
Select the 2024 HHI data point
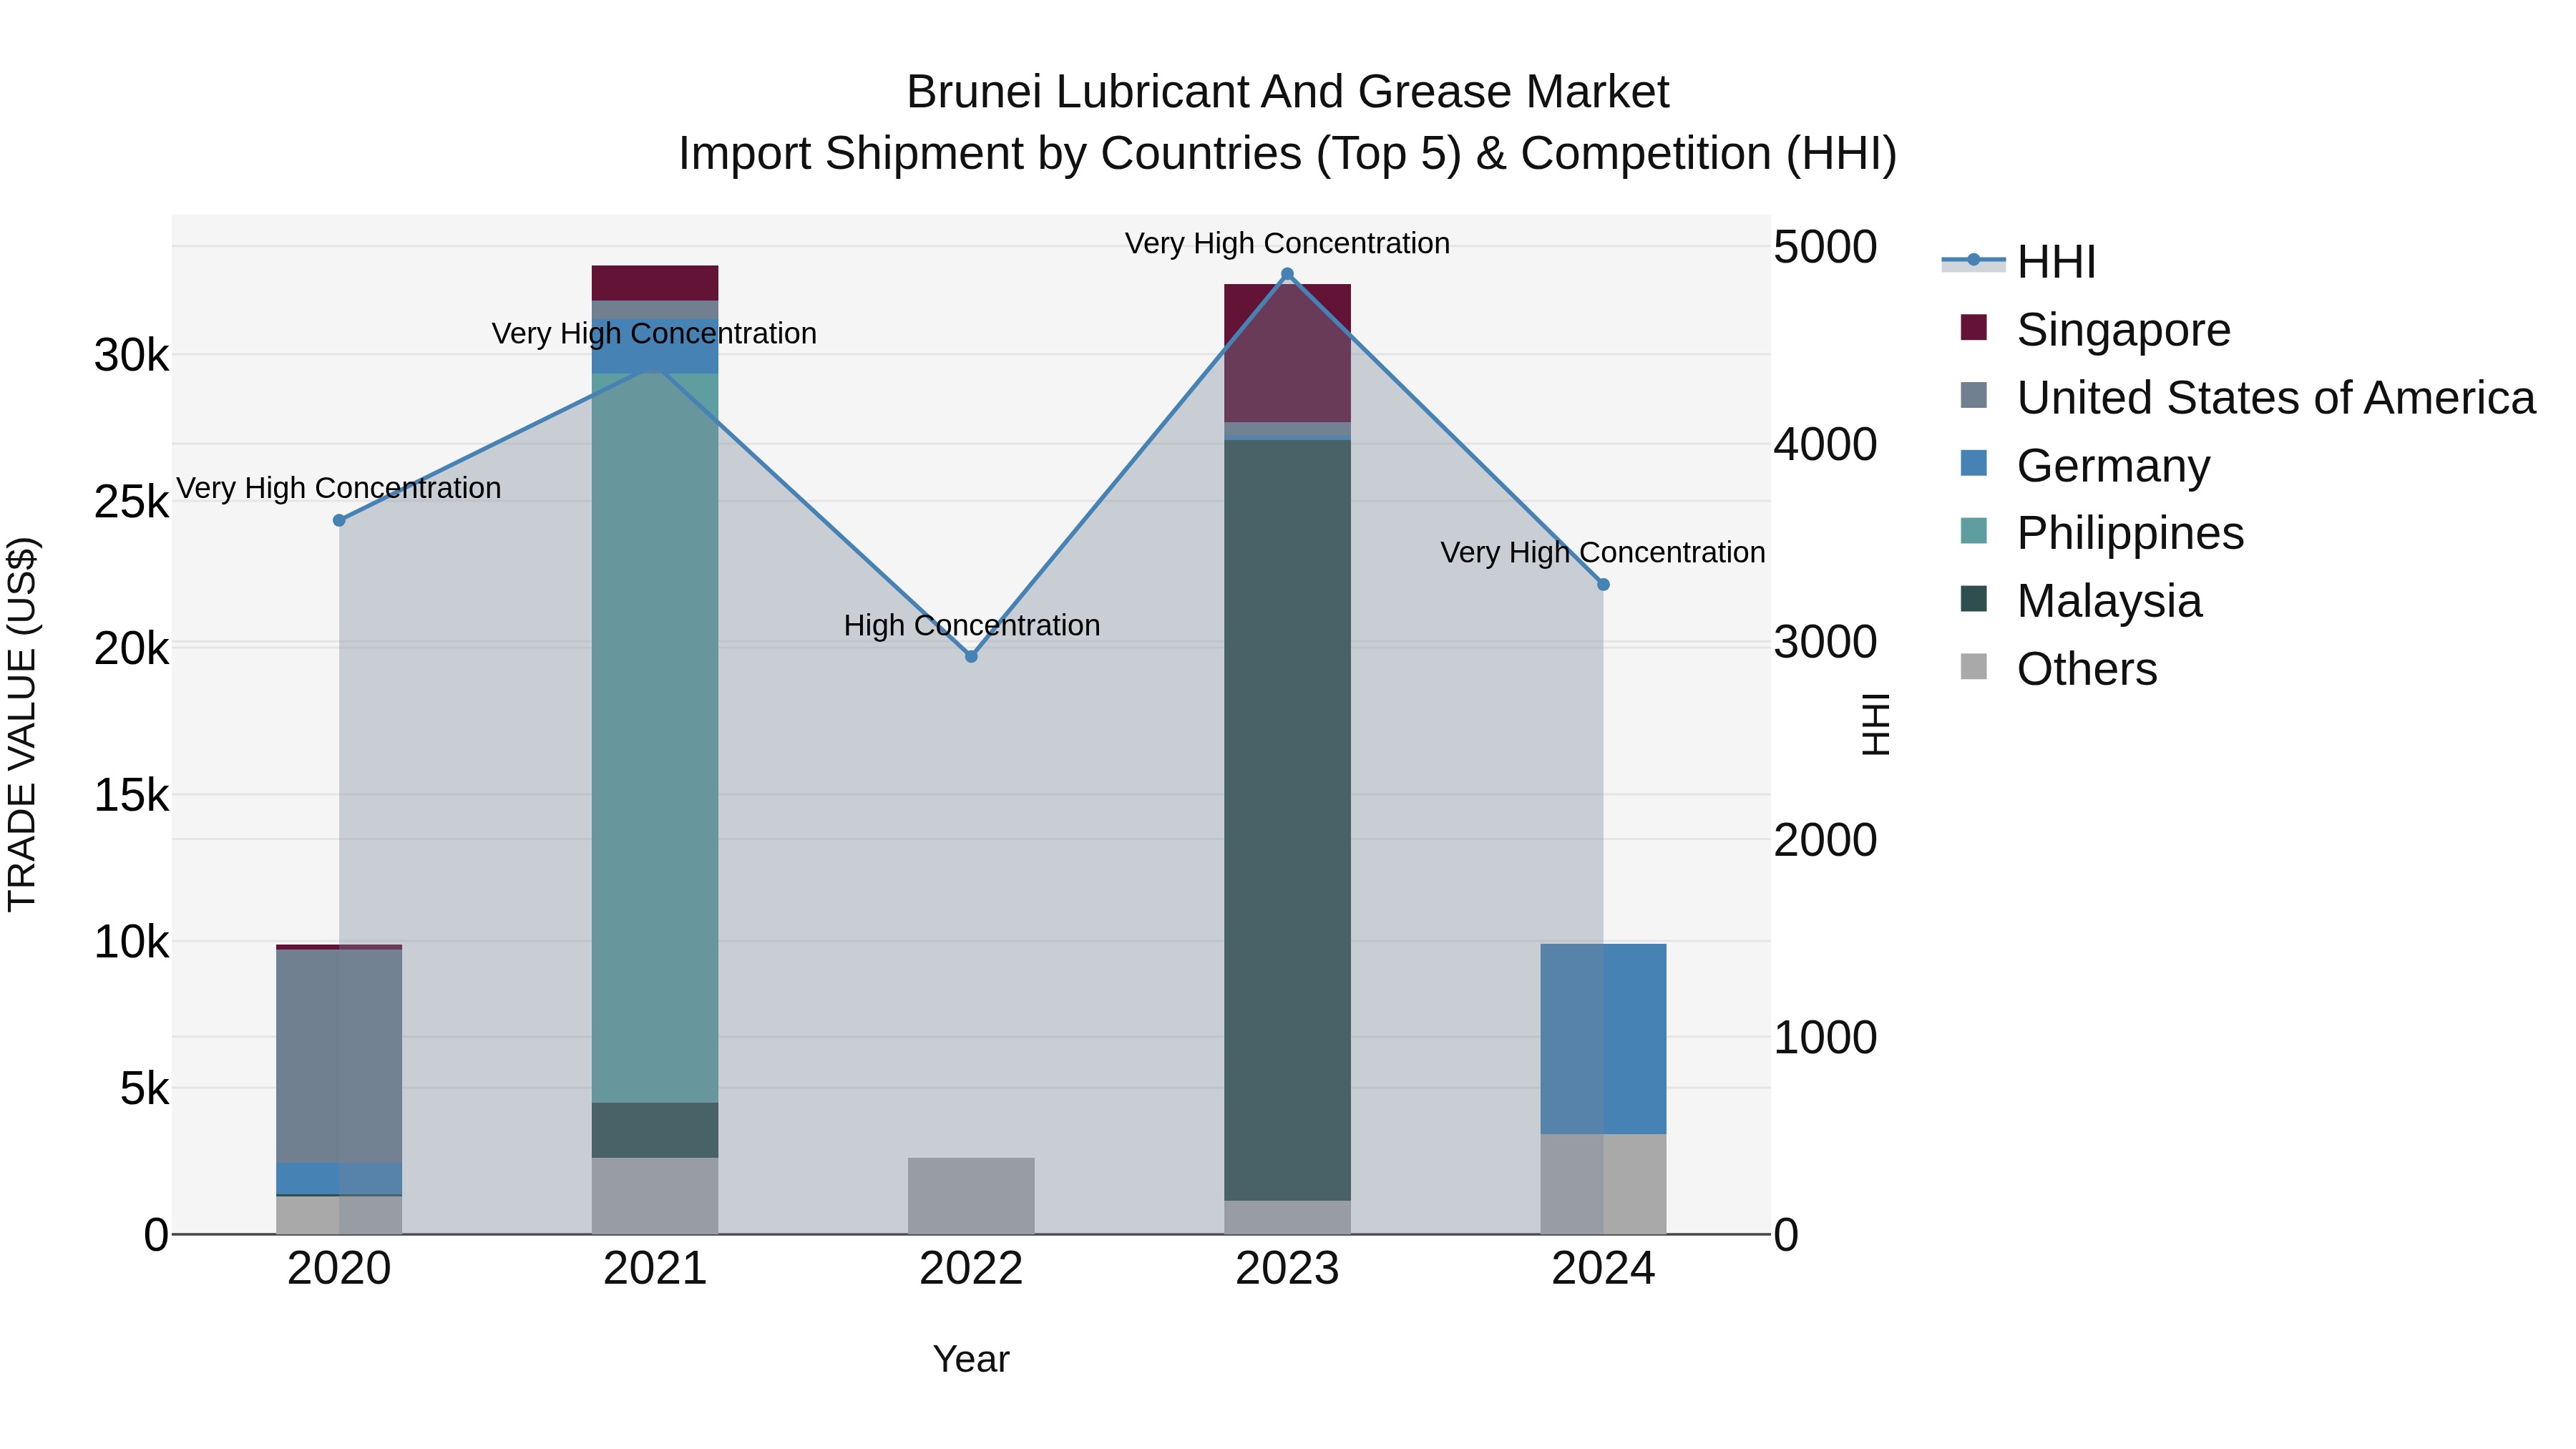[1603, 584]
